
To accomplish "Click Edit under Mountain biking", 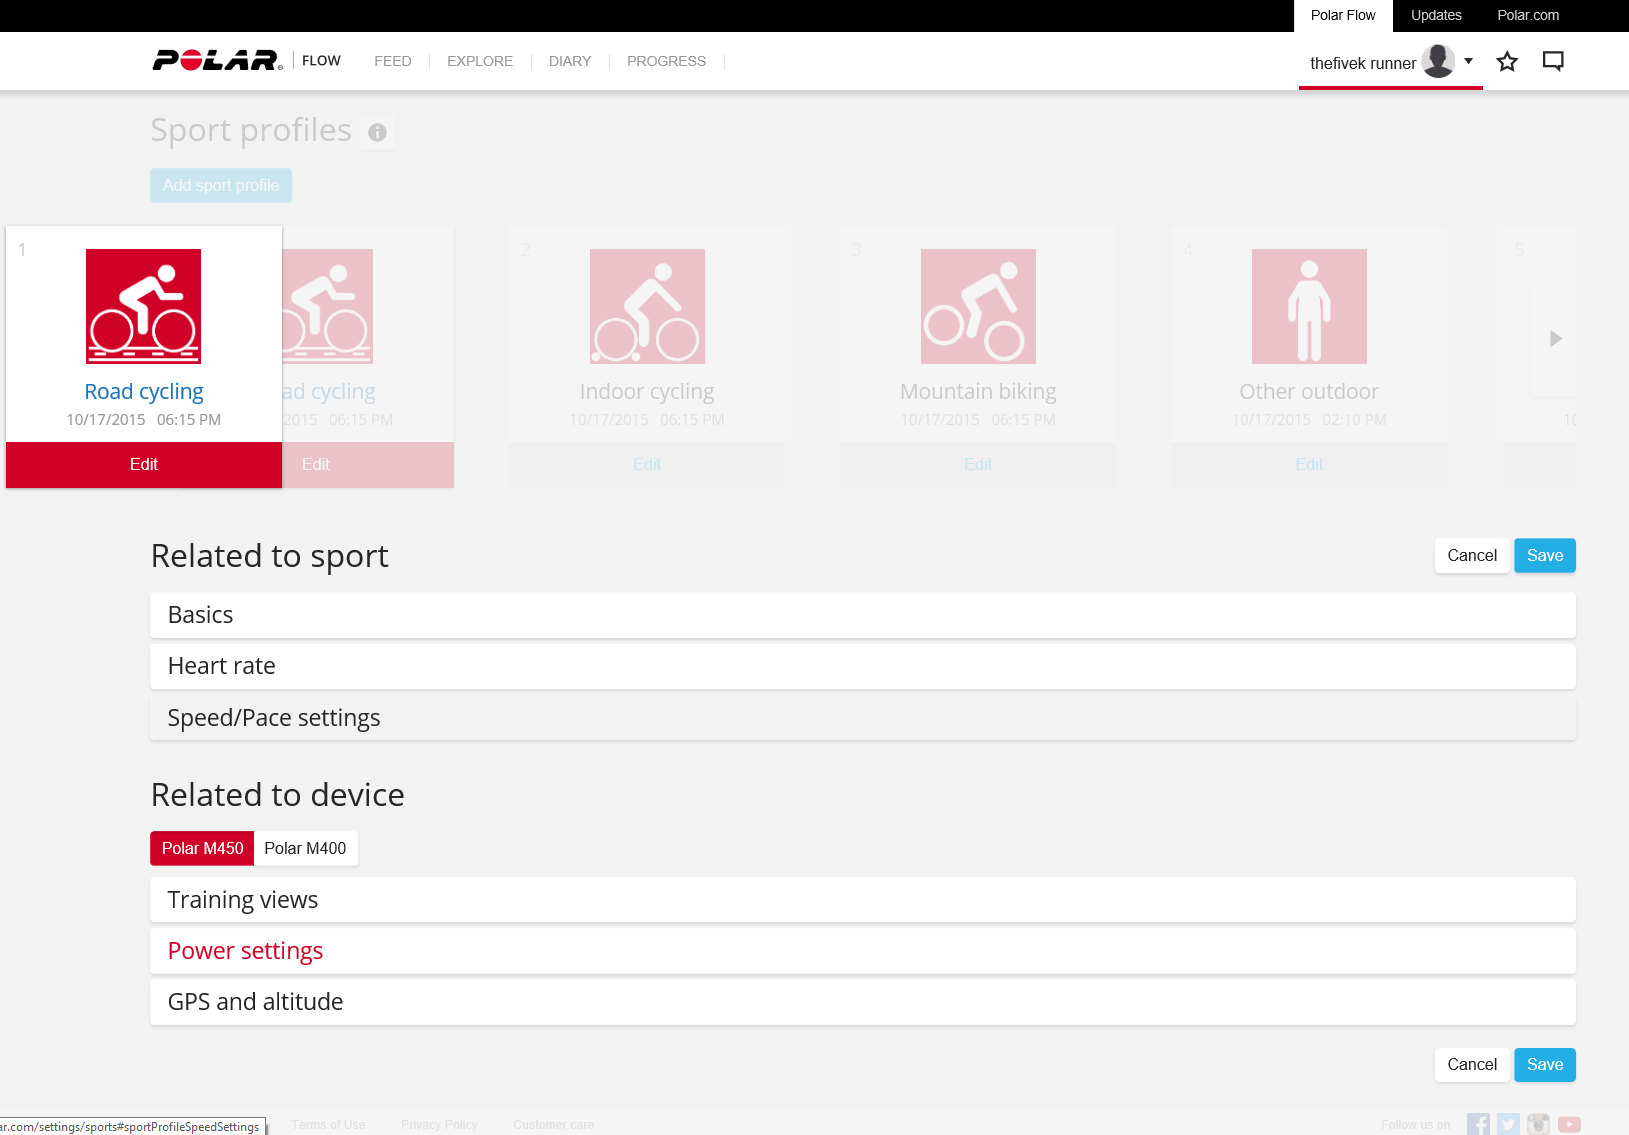I will point(978,465).
